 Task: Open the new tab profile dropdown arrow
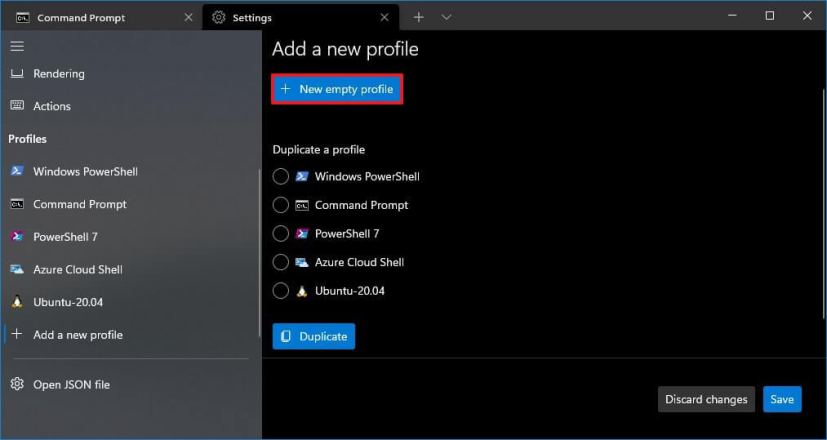click(446, 17)
